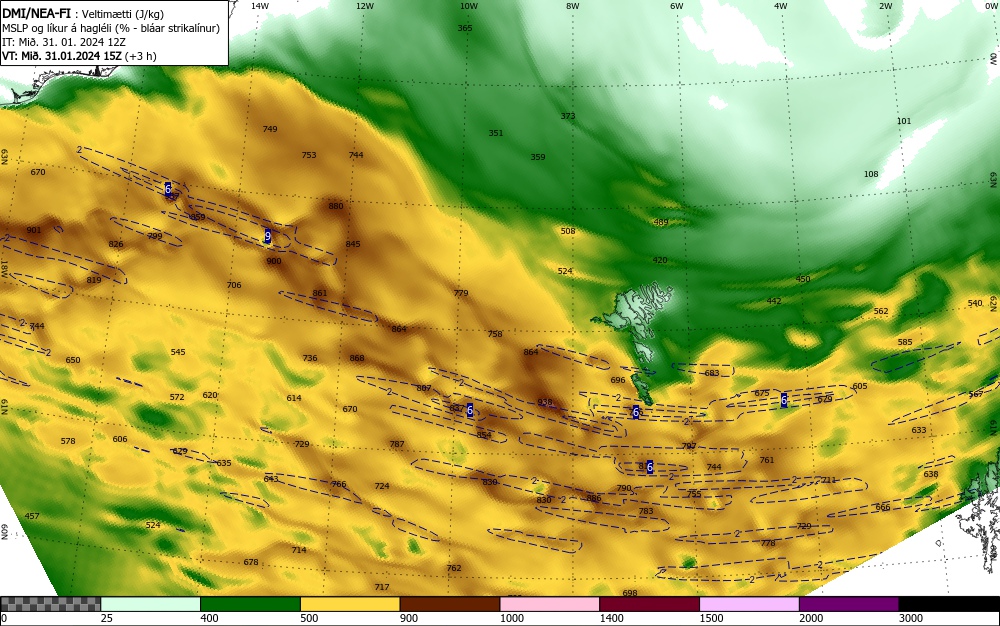Viewport: 1000px width, 626px height.
Task: Click the pale green 25–400 legend swatch
Action: (151, 604)
